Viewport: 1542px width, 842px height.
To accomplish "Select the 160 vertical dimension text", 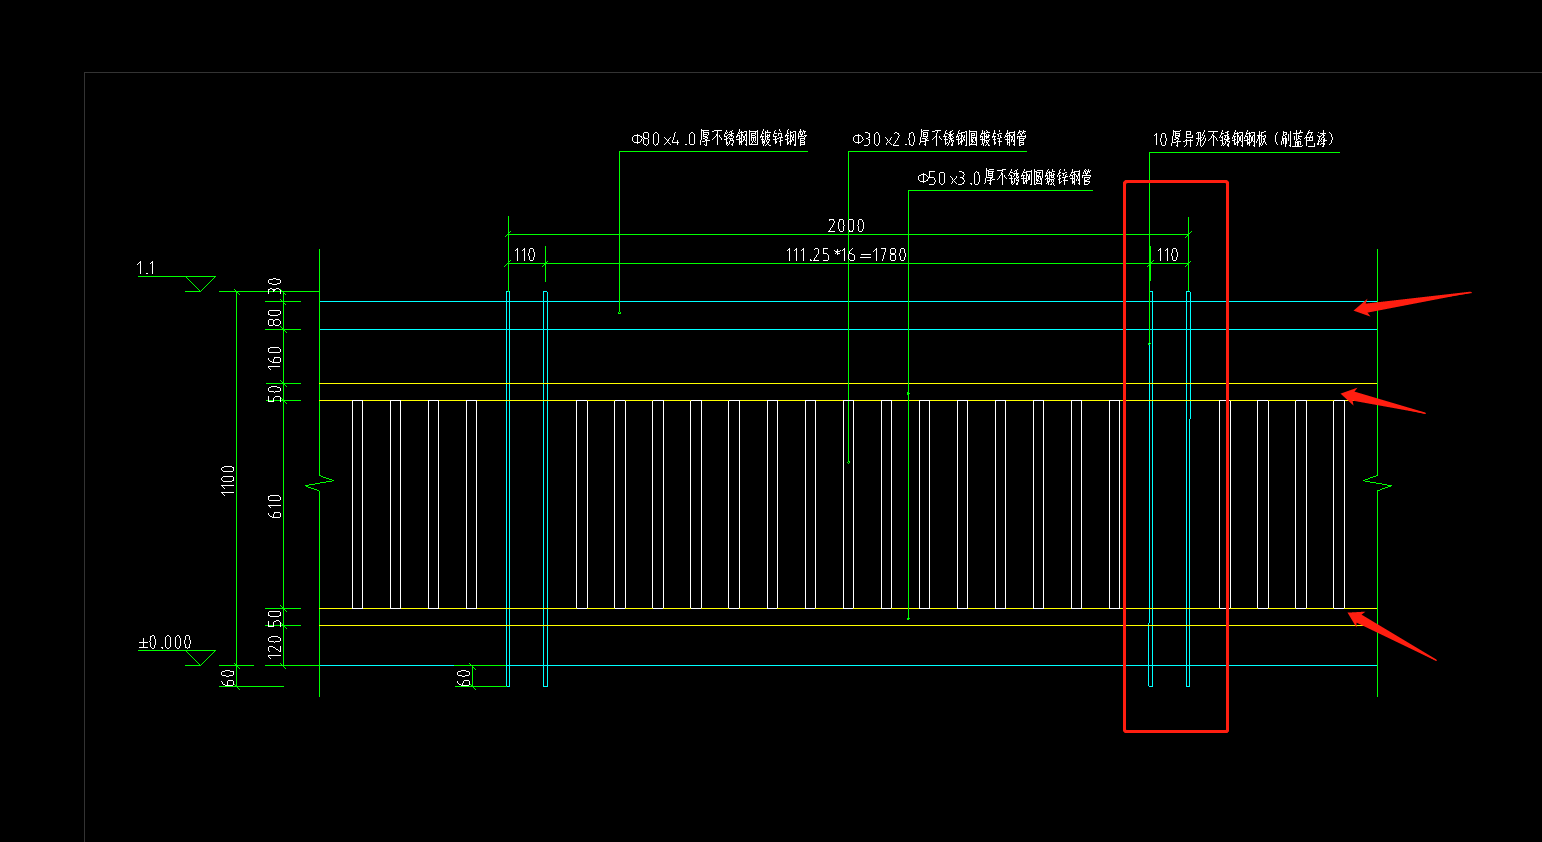I will click(276, 357).
